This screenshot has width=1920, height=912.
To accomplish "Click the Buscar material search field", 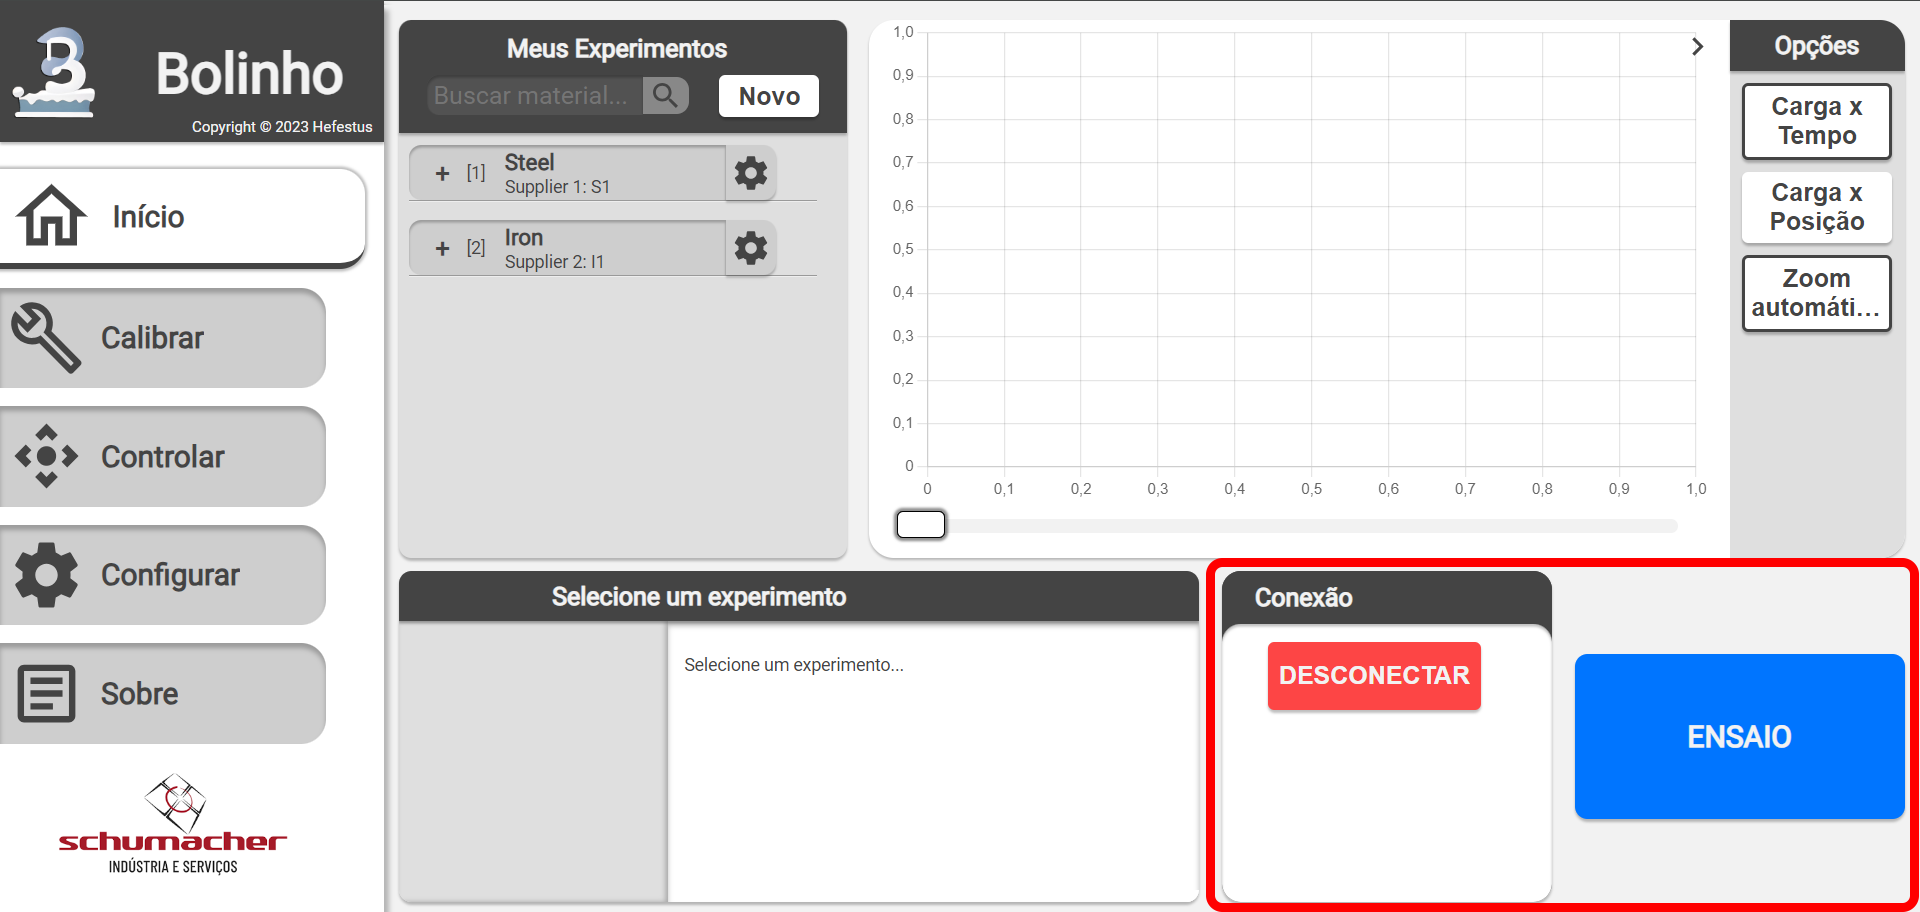I will pyautogui.click(x=535, y=96).
